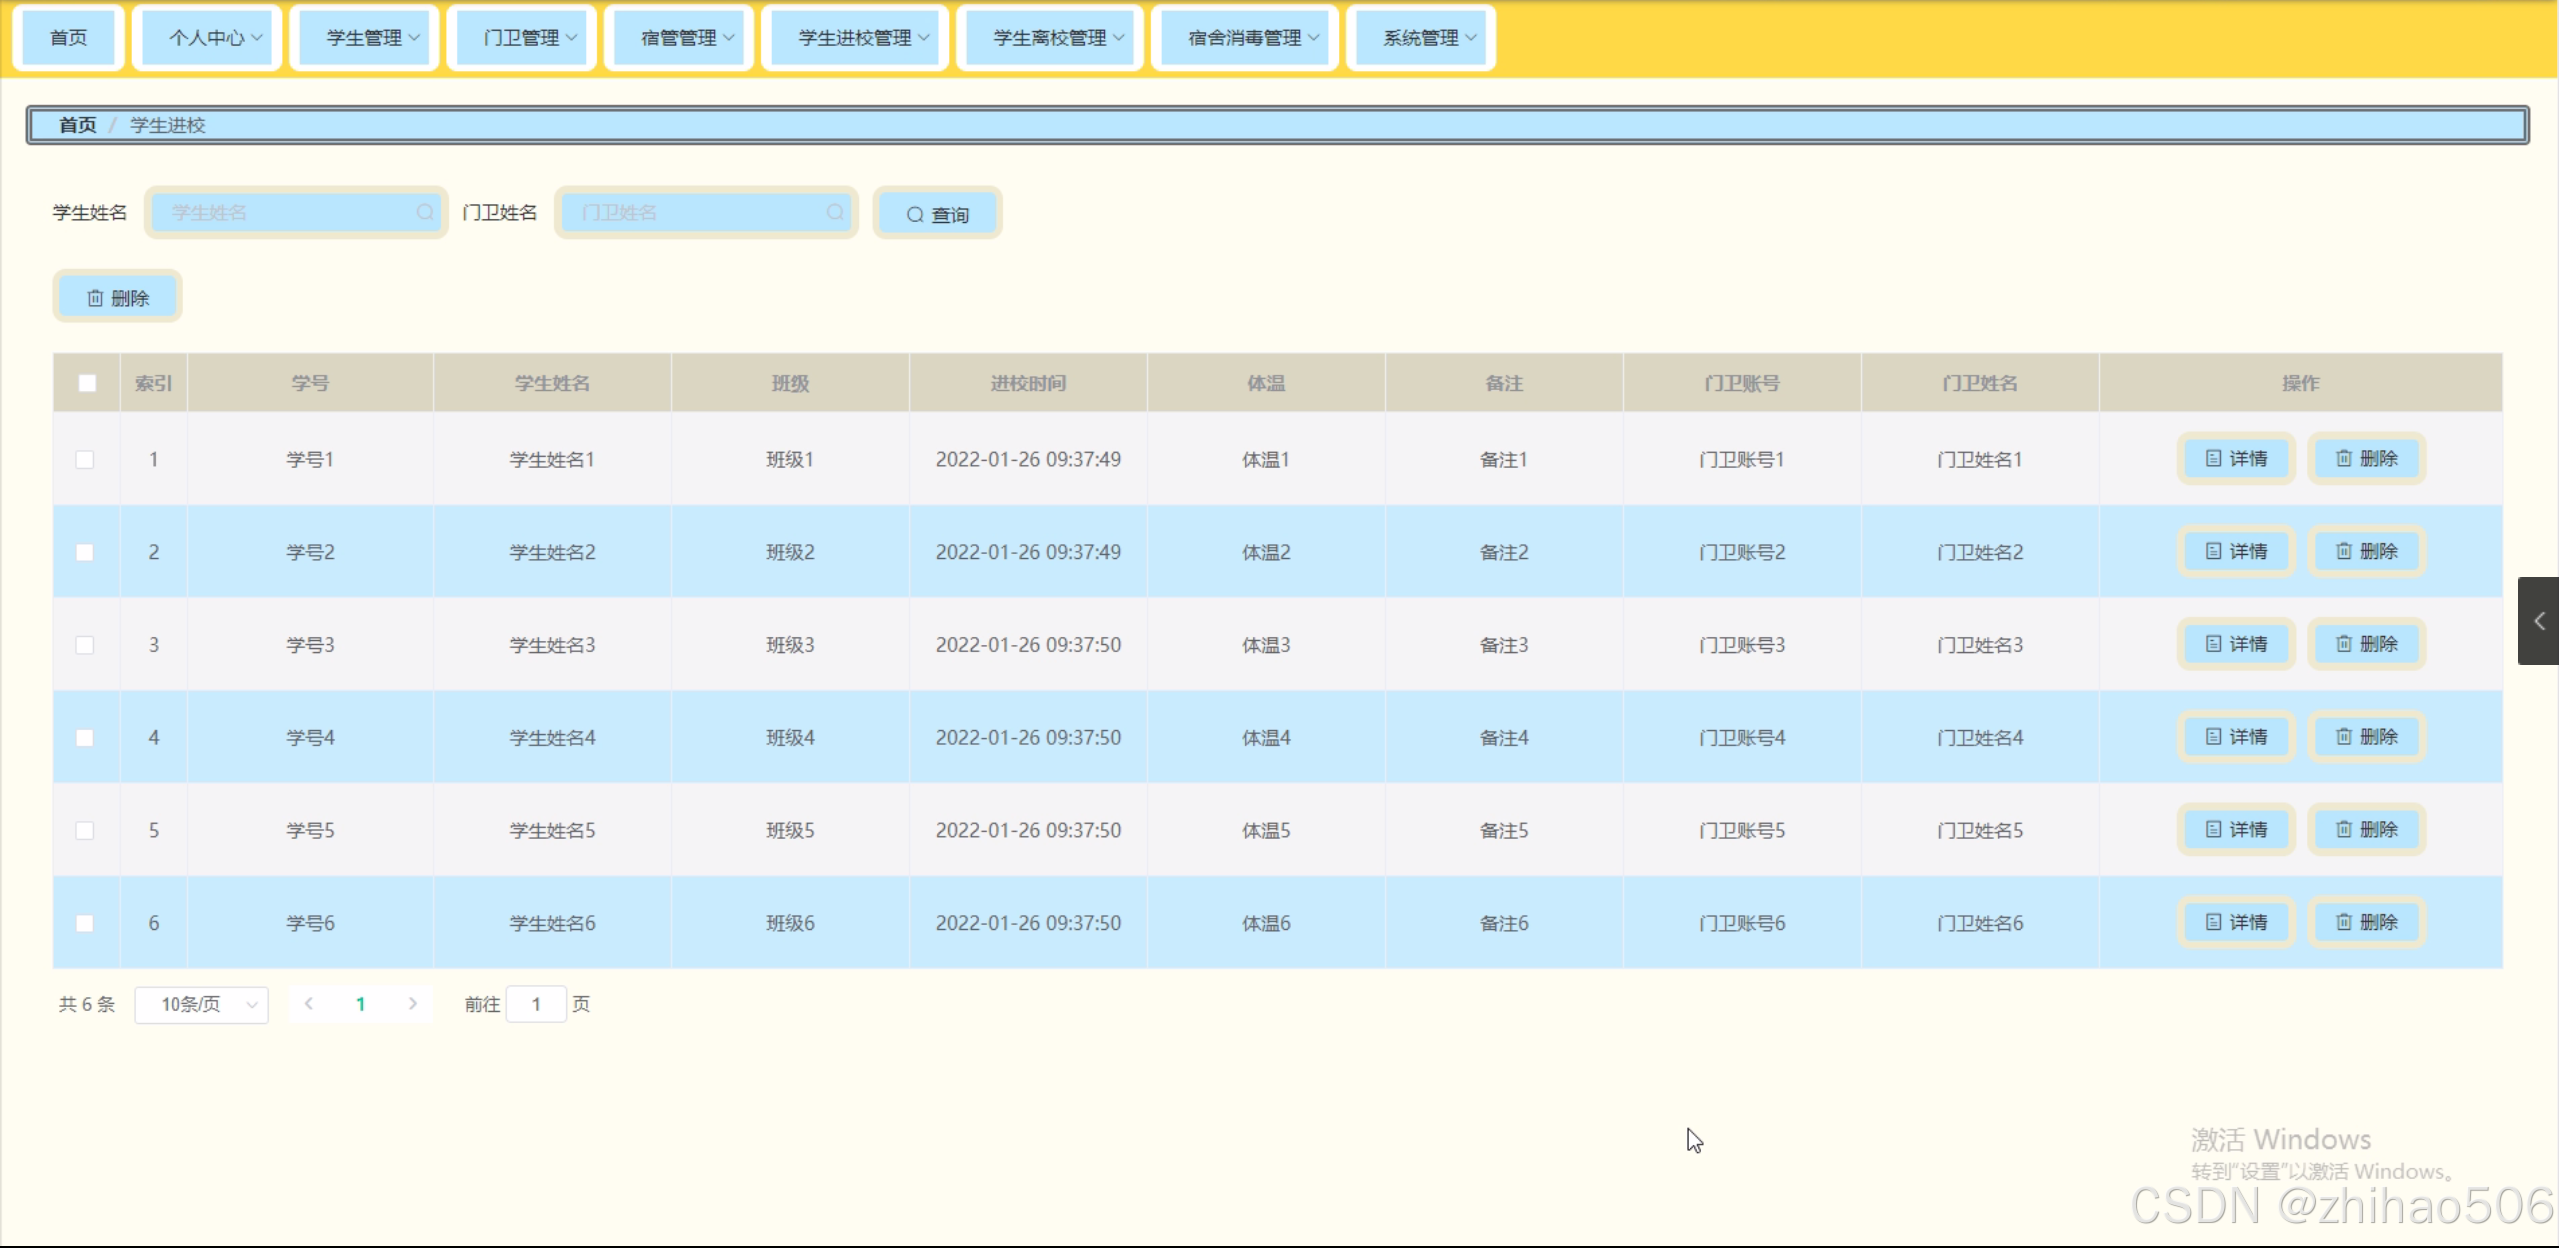The height and width of the screenshot is (1248, 2559).
Task: Open the 首页 menu item in top bar
Action: pos(68,38)
